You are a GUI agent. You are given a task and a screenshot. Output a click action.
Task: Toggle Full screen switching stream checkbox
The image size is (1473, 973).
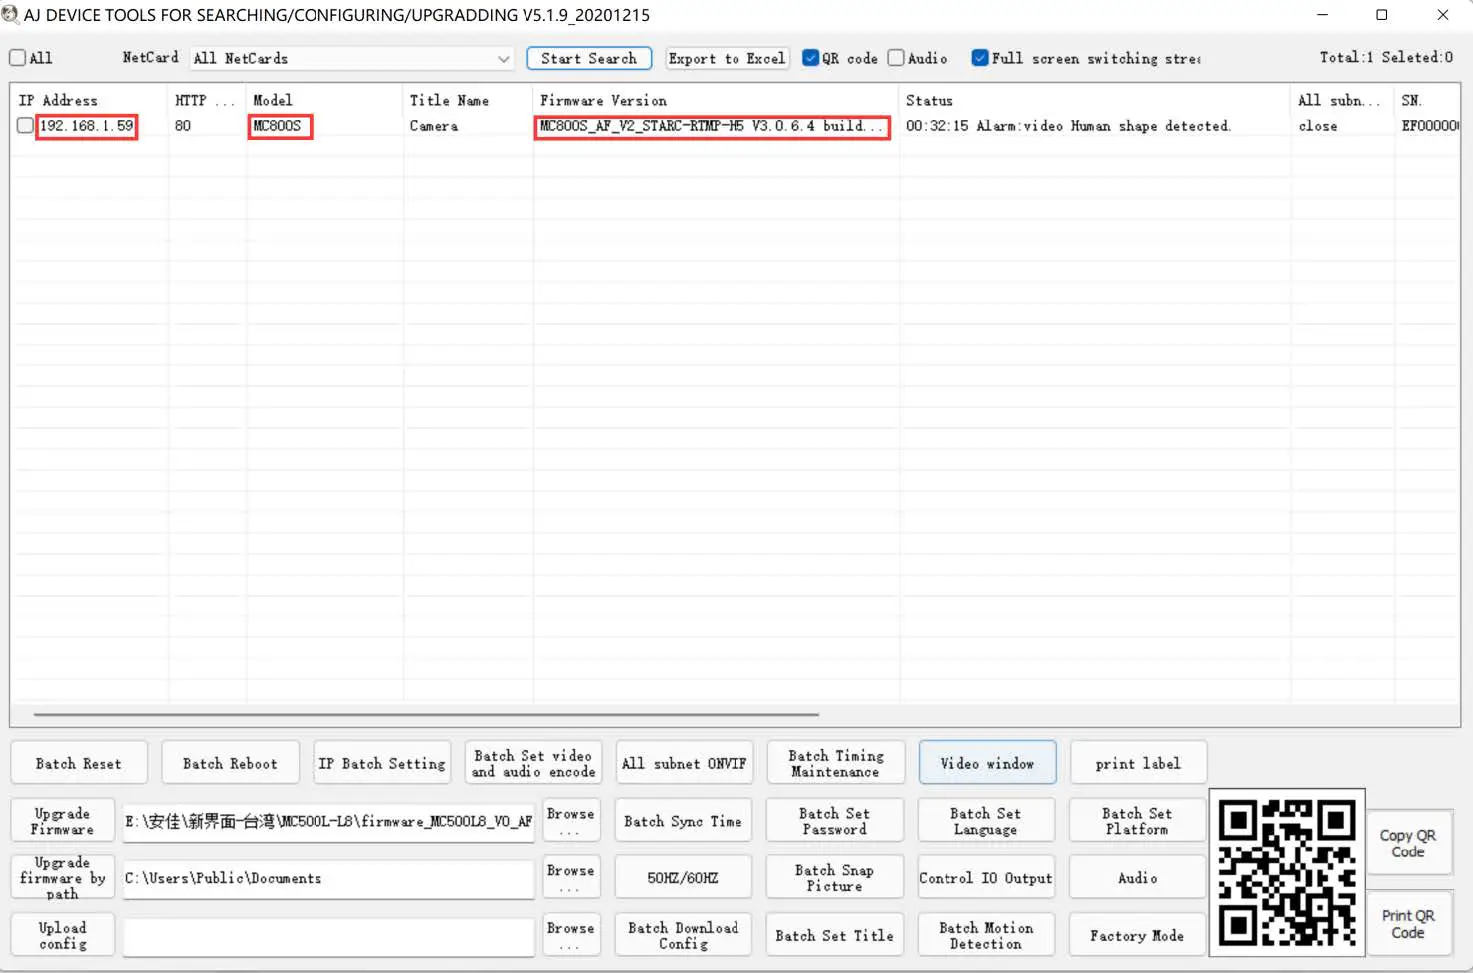(x=980, y=58)
